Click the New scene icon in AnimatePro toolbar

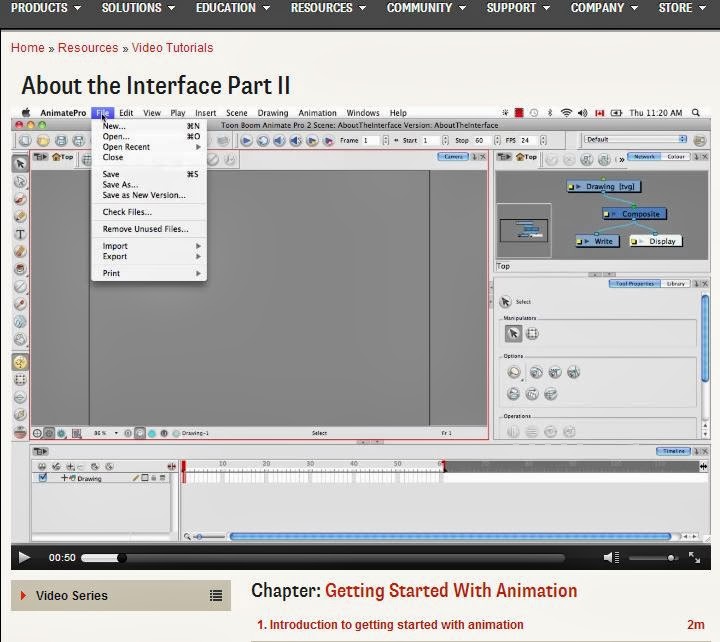tap(25, 141)
